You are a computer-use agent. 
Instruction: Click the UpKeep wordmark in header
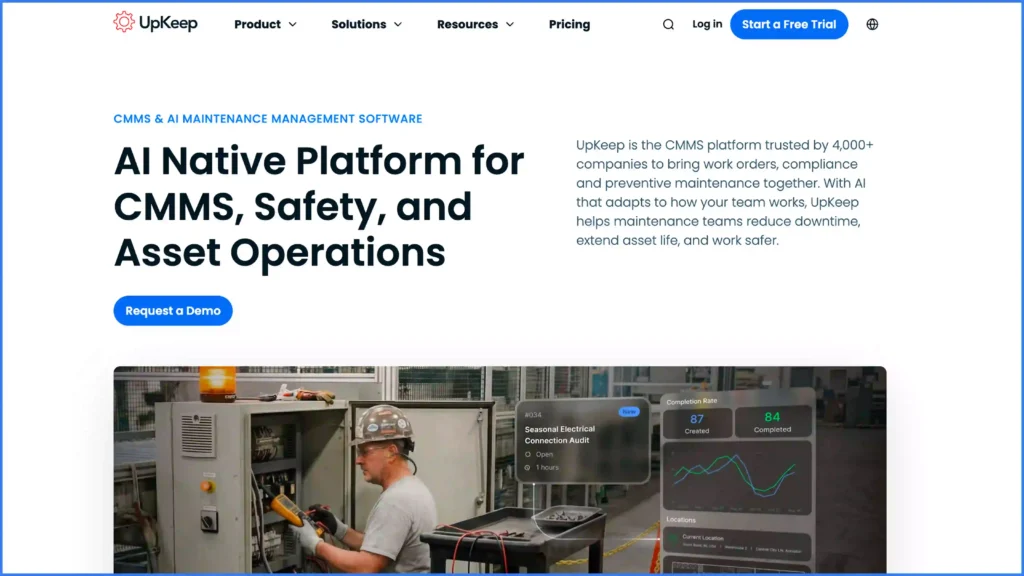(168, 24)
